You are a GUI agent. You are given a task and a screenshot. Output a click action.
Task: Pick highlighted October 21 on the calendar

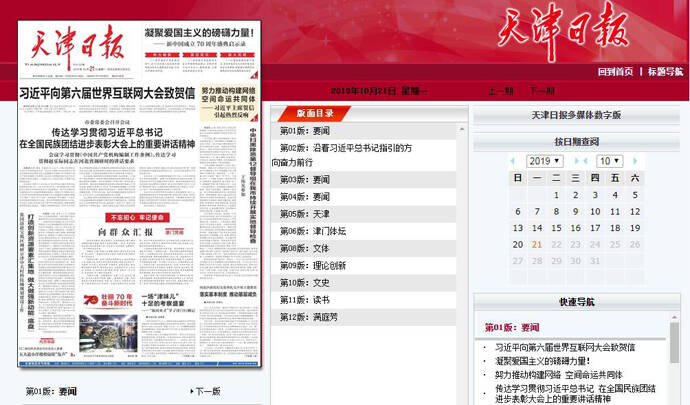(537, 244)
